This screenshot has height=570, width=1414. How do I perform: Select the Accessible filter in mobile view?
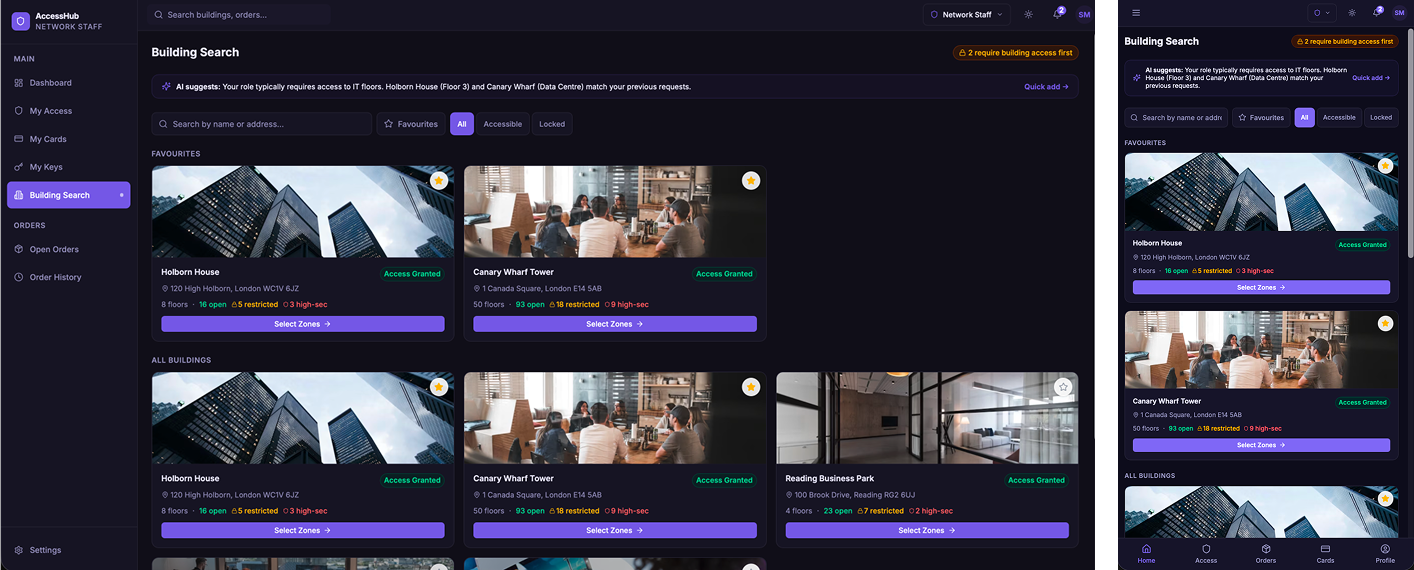pos(1339,117)
